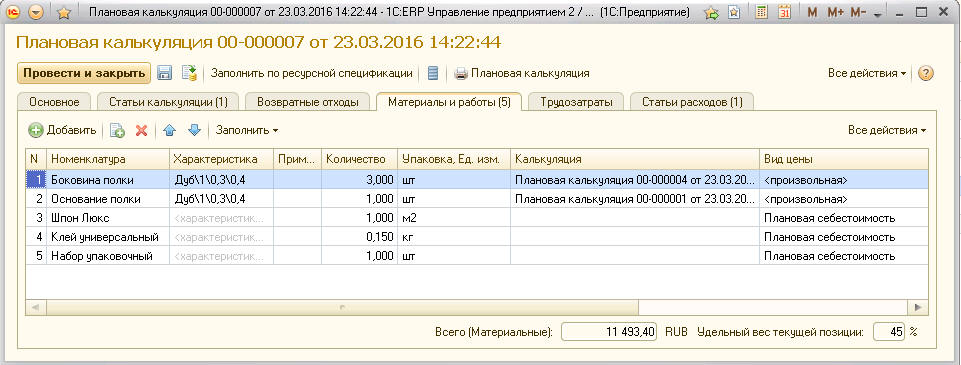Image resolution: width=961 pixels, height=365 pixels.
Task: Switch to Трудозатраты tab
Action: tap(576, 102)
